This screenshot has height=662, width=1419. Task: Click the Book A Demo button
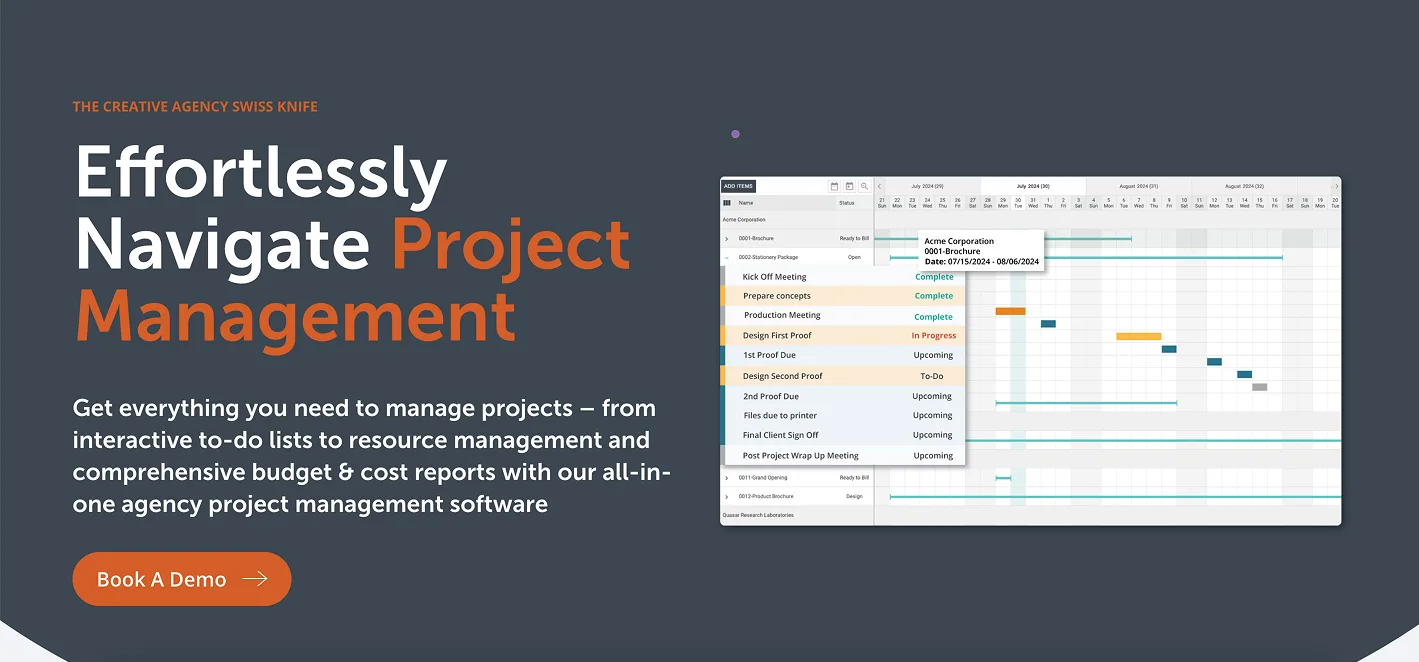click(x=181, y=579)
